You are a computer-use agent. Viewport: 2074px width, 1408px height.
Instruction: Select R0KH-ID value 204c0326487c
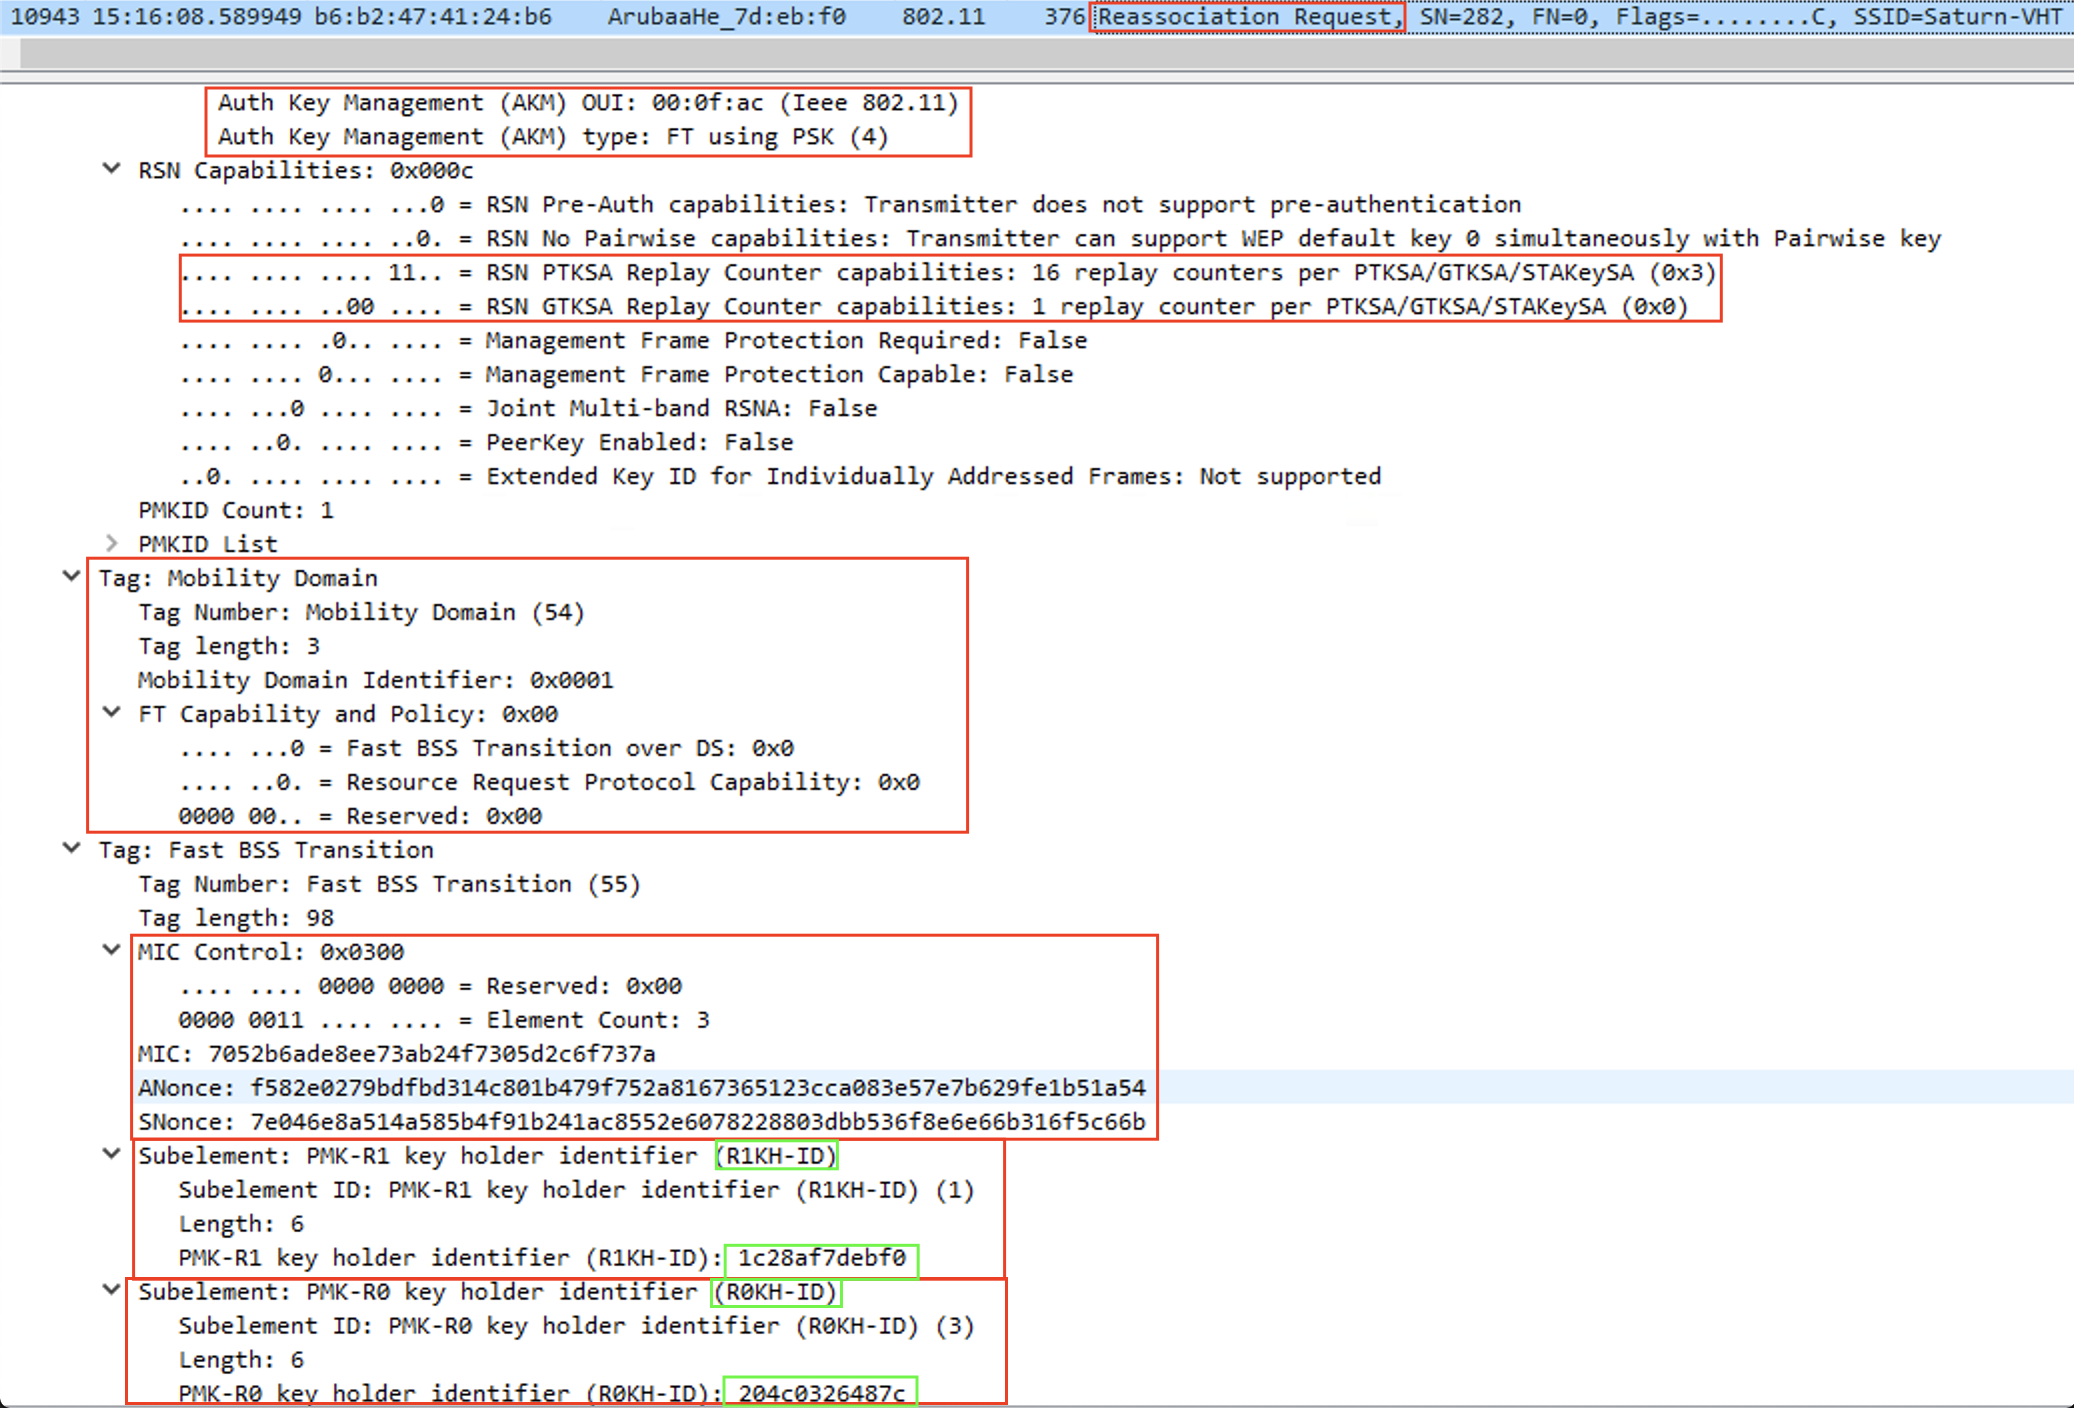(820, 1392)
